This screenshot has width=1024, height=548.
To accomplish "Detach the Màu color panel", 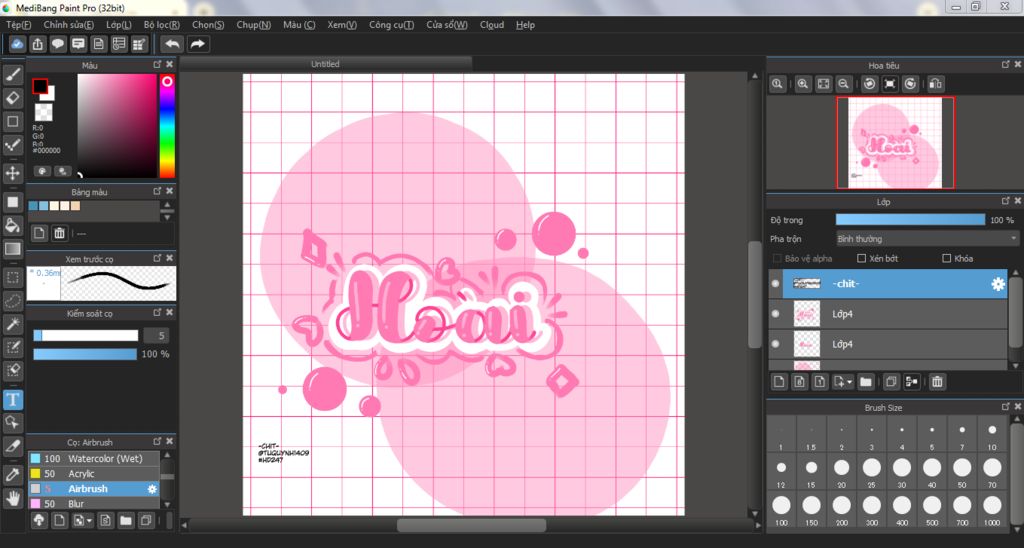I will coord(157,64).
